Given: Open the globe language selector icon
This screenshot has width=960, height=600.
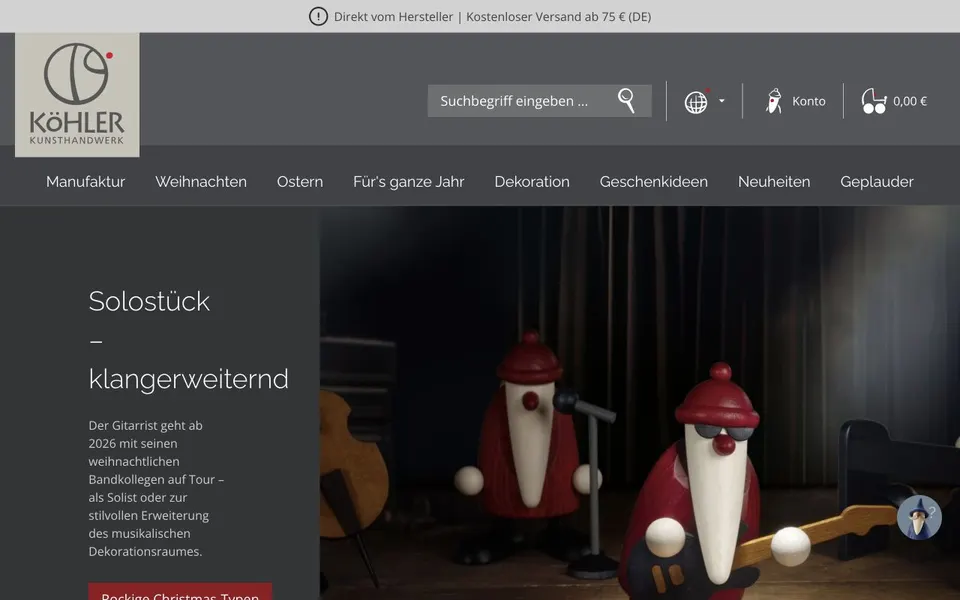Looking at the screenshot, I should pos(696,102).
